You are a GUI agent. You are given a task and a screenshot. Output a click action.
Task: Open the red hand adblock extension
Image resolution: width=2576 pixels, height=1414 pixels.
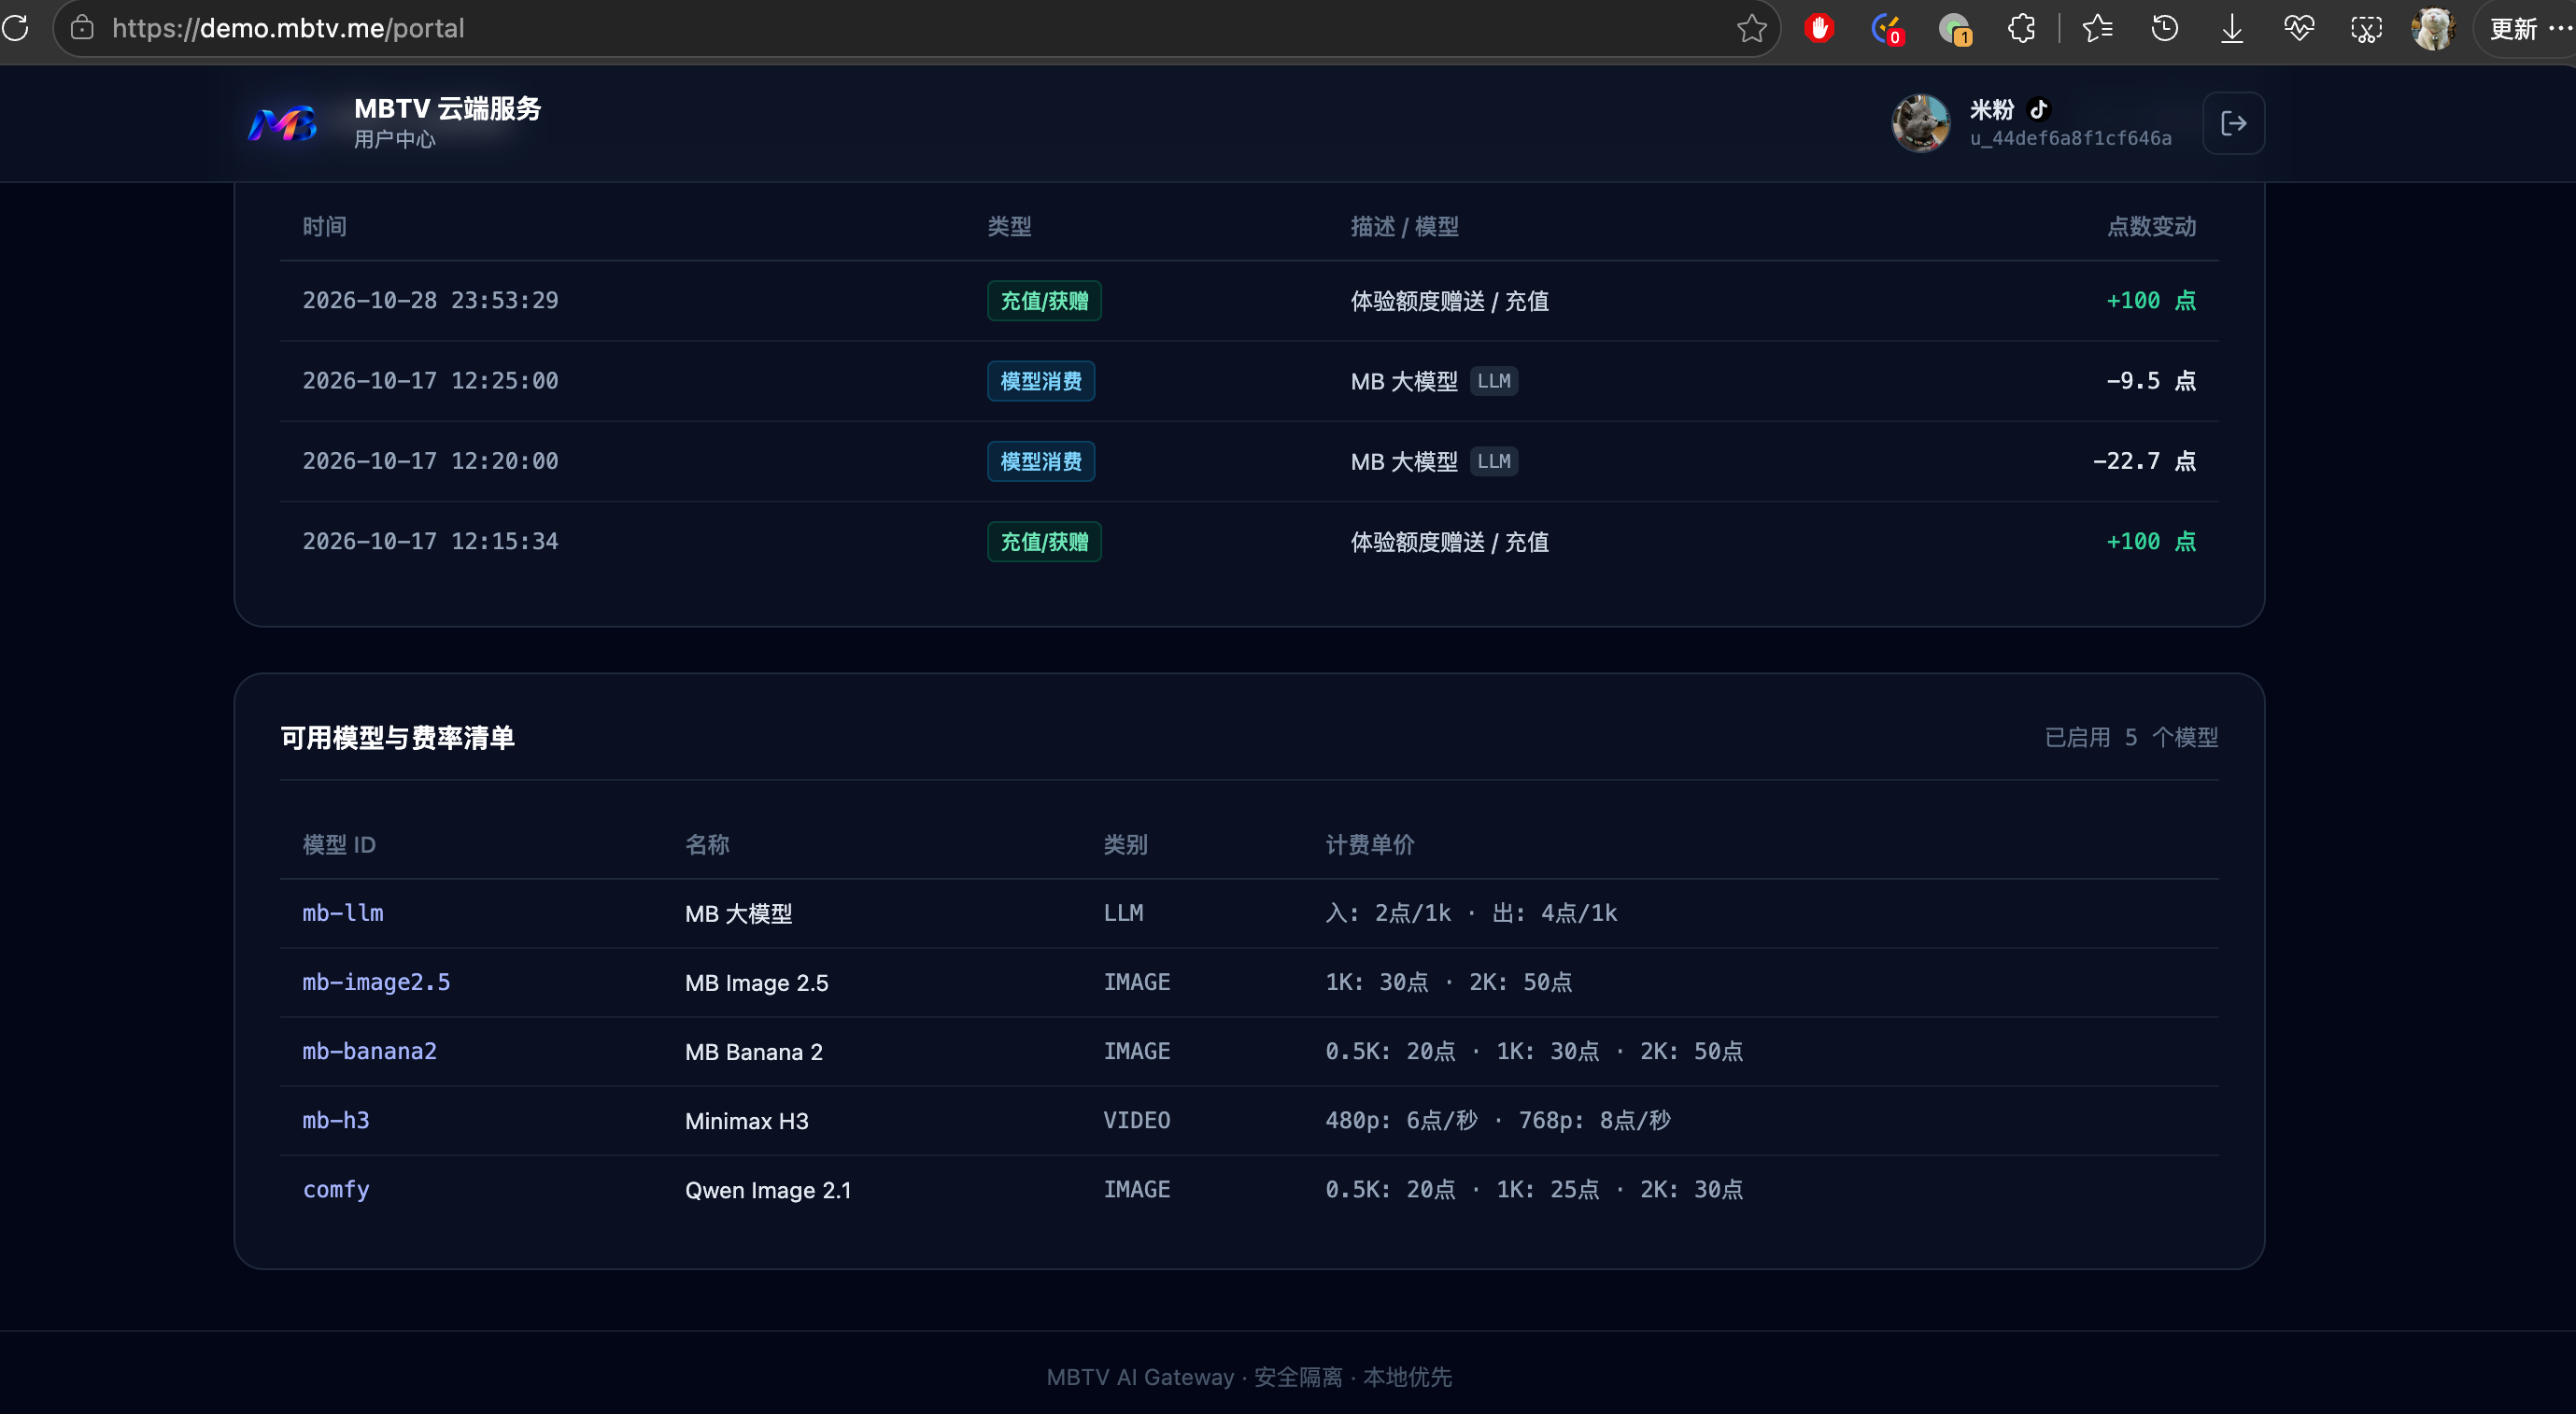[x=1819, y=28]
